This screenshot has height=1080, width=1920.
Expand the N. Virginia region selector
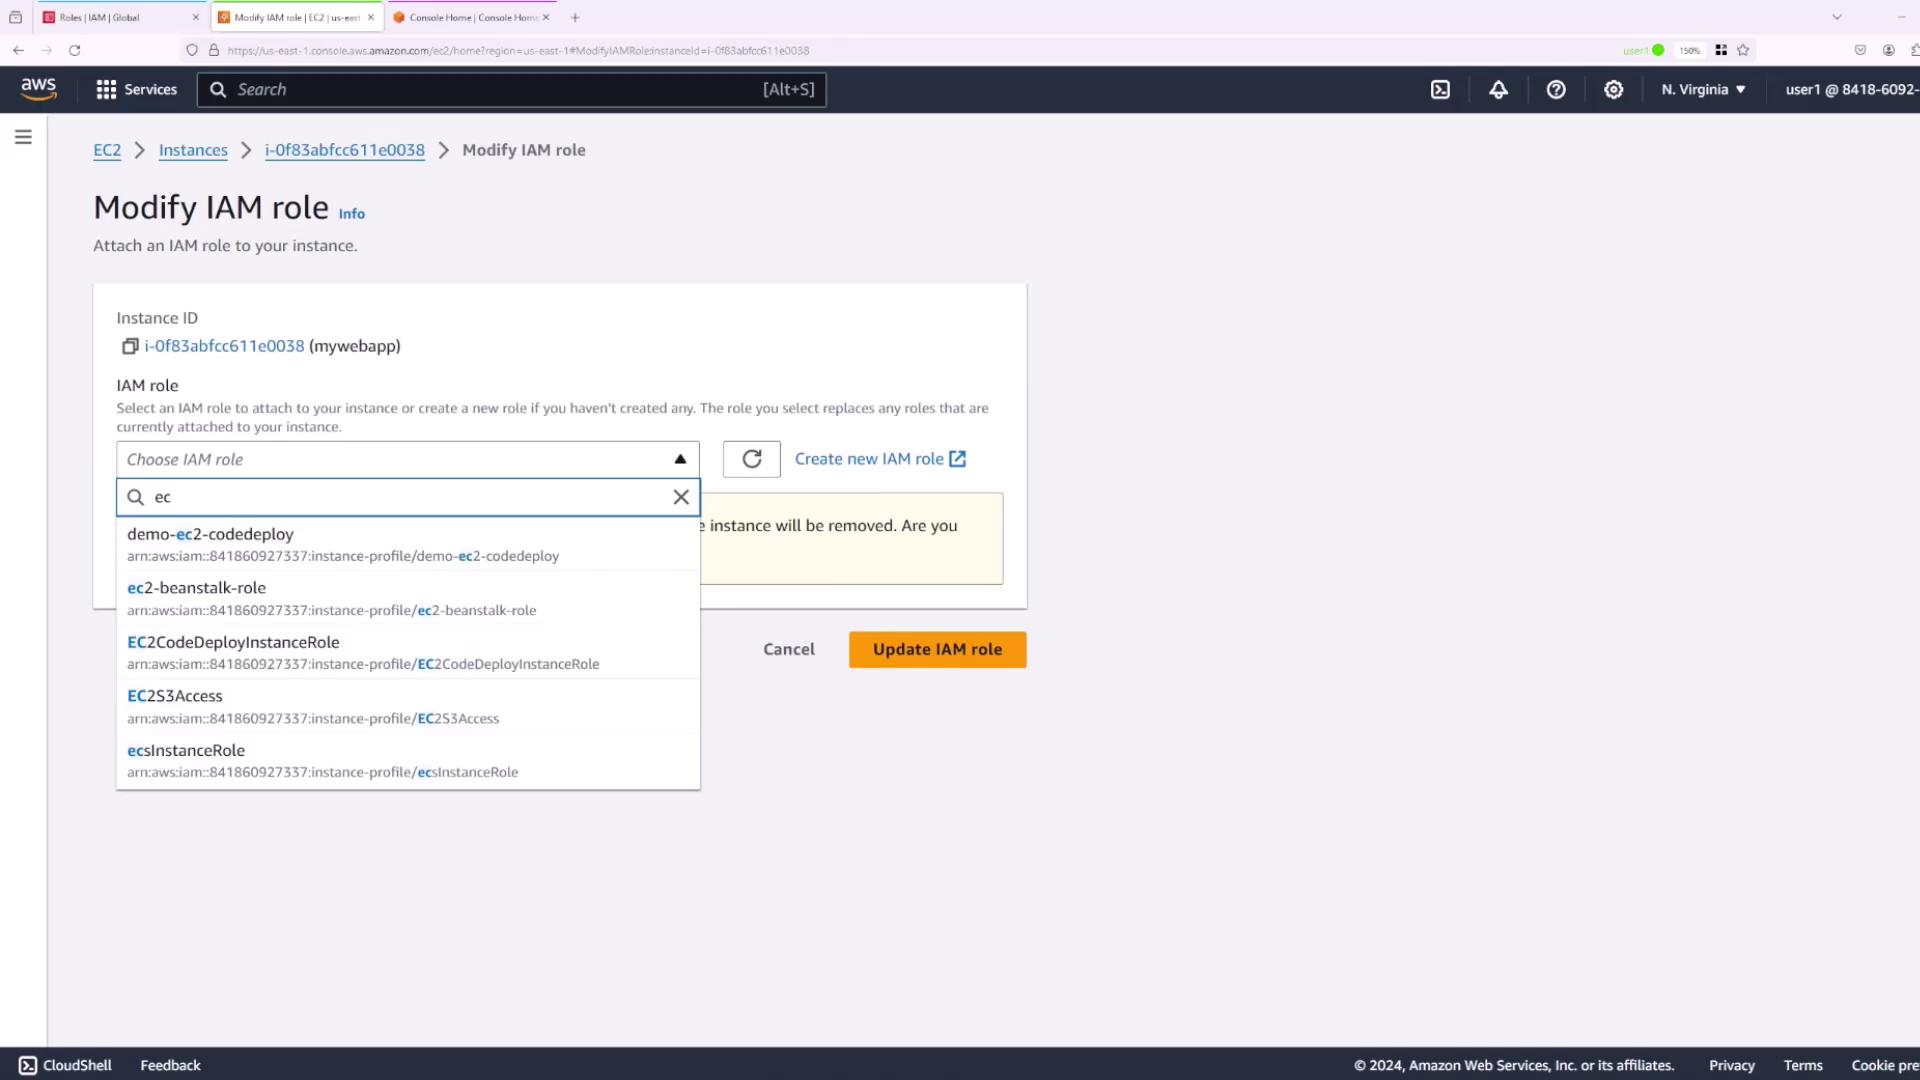pyautogui.click(x=1703, y=89)
